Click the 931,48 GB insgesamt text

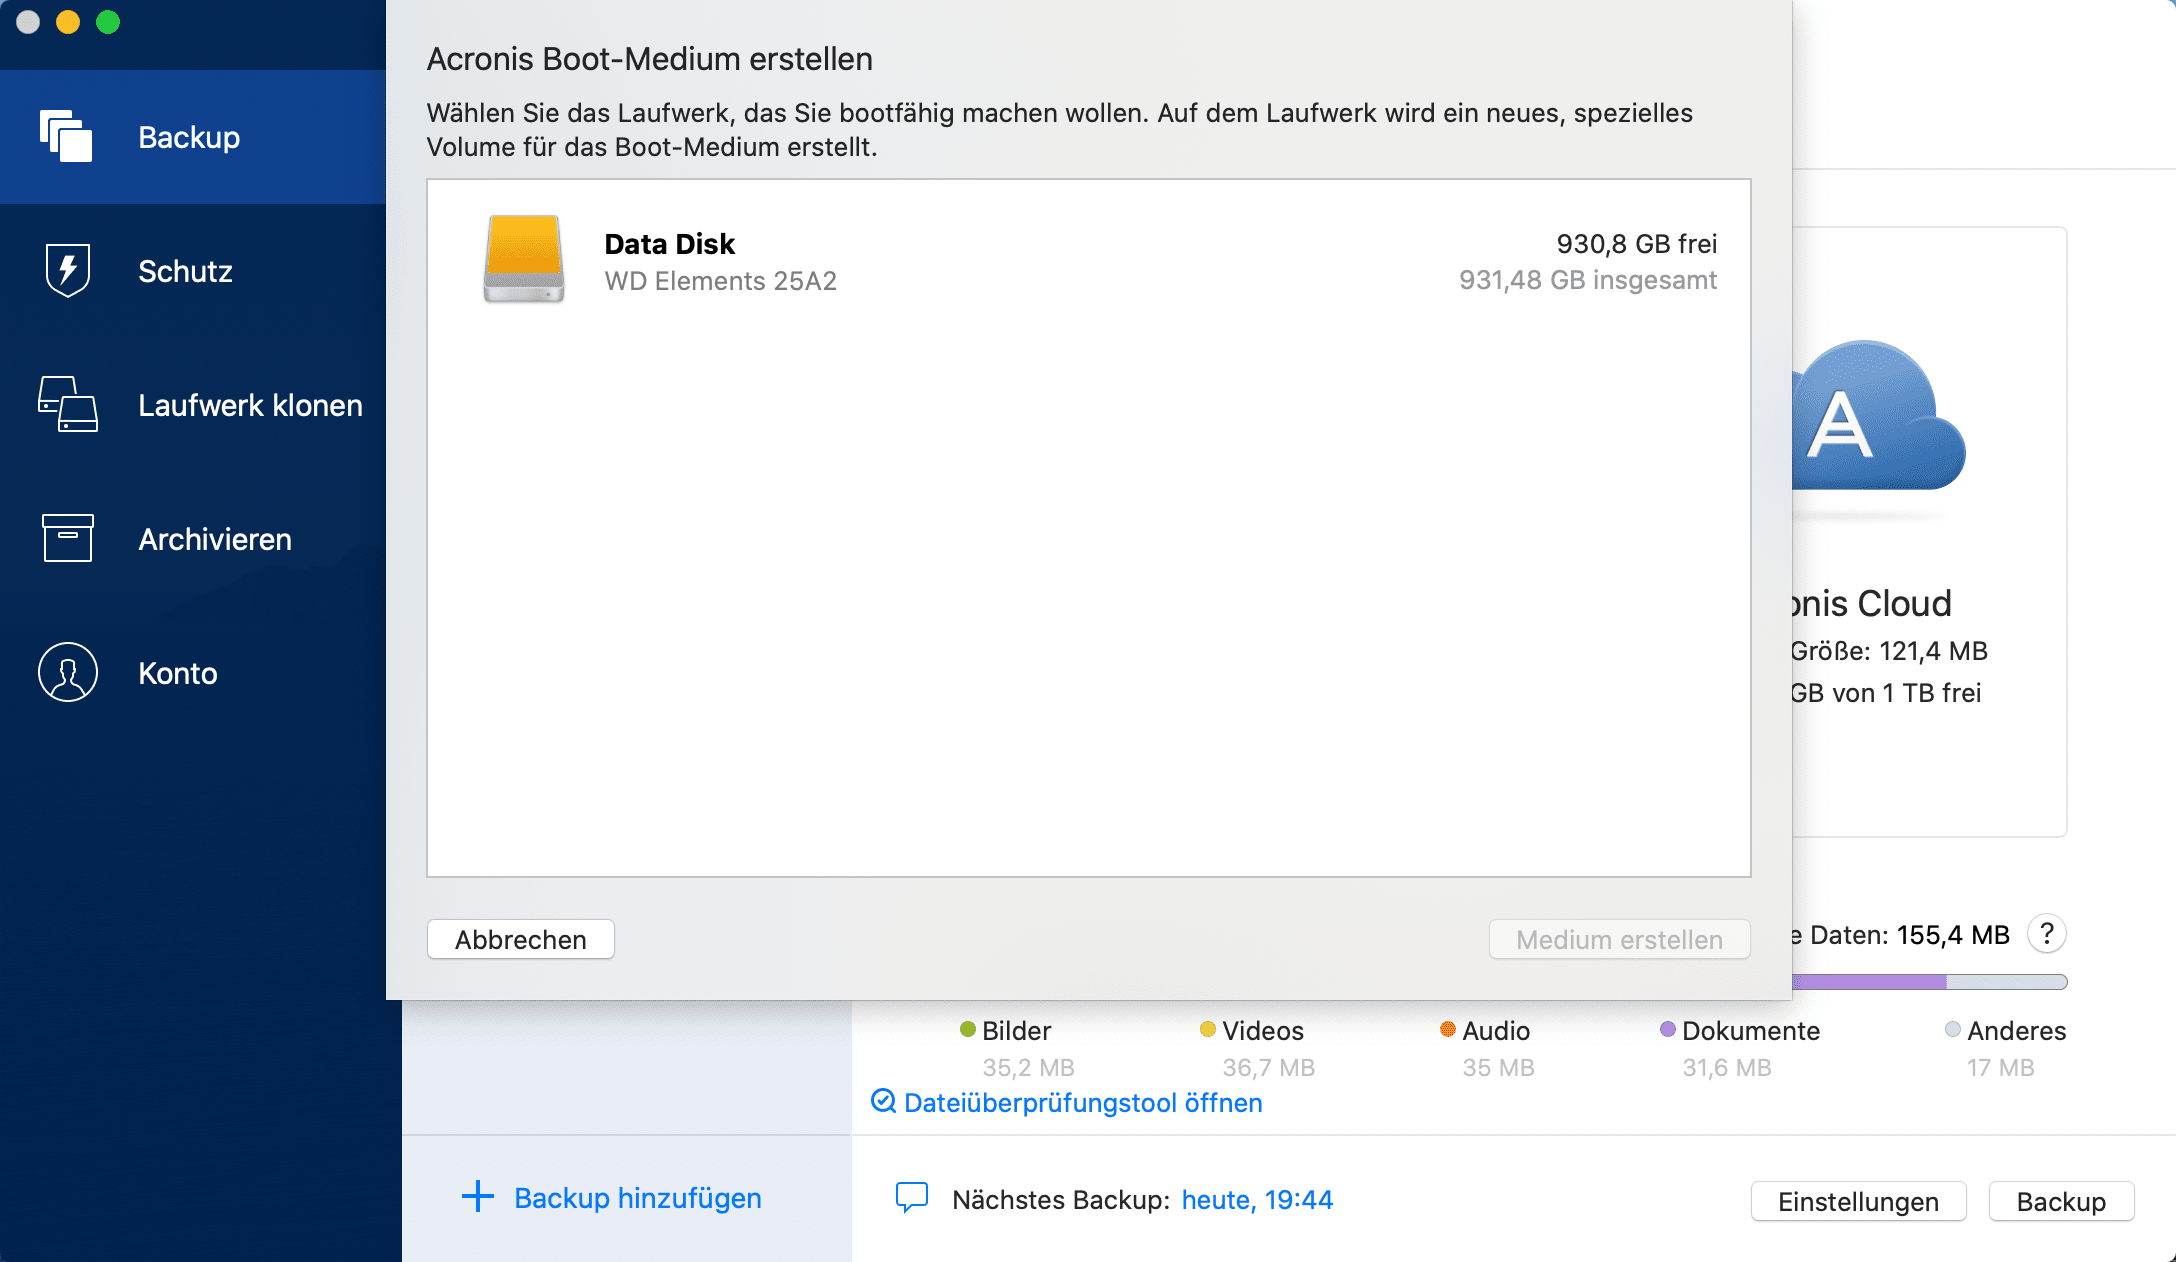pos(1588,280)
